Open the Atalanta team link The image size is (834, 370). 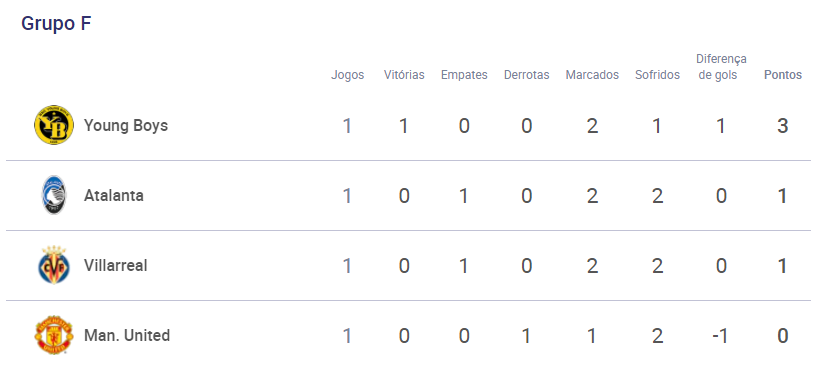(114, 196)
